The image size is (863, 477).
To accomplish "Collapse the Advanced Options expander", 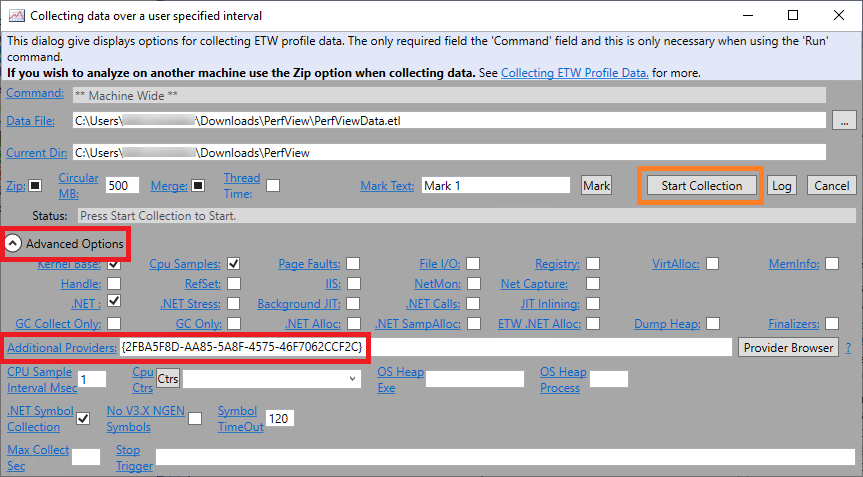I will (15, 244).
